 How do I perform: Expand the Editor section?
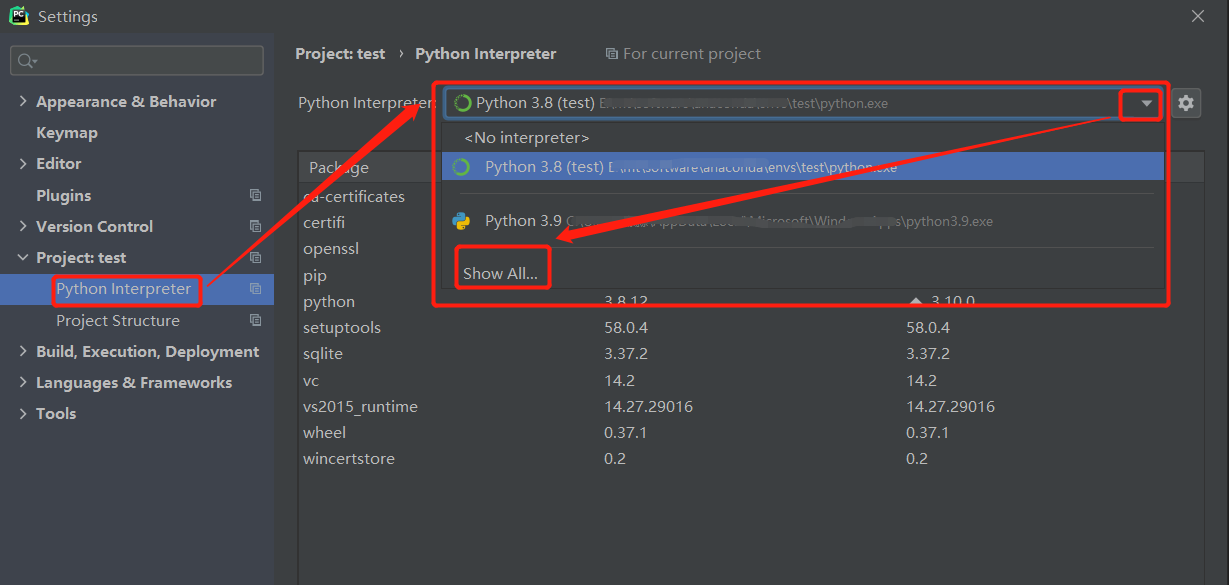[24, 163]
